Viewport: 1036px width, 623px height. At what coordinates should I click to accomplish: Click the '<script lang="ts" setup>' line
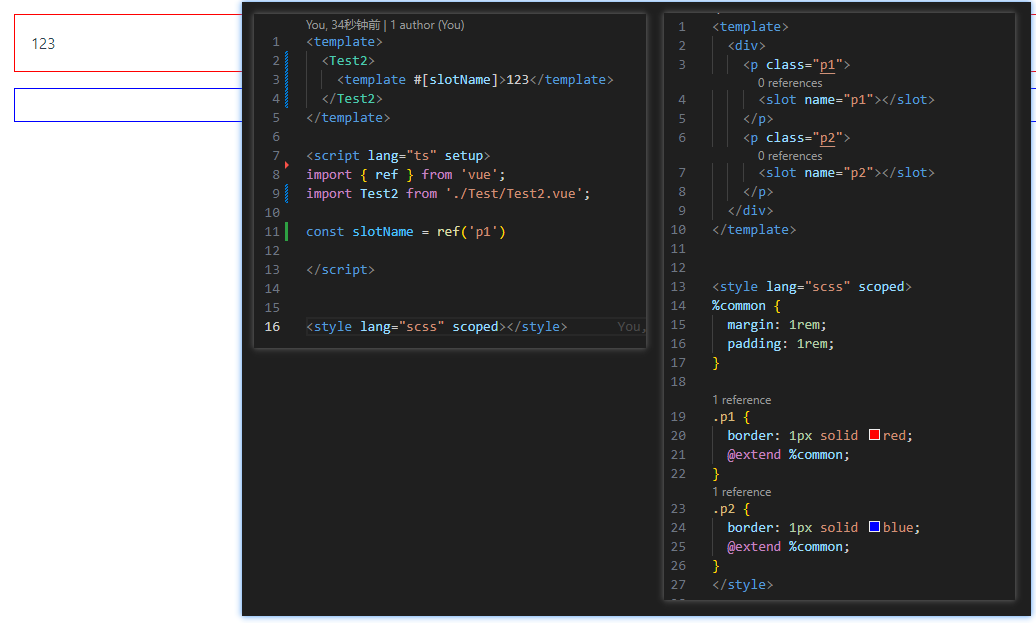[x=398, y=155]
